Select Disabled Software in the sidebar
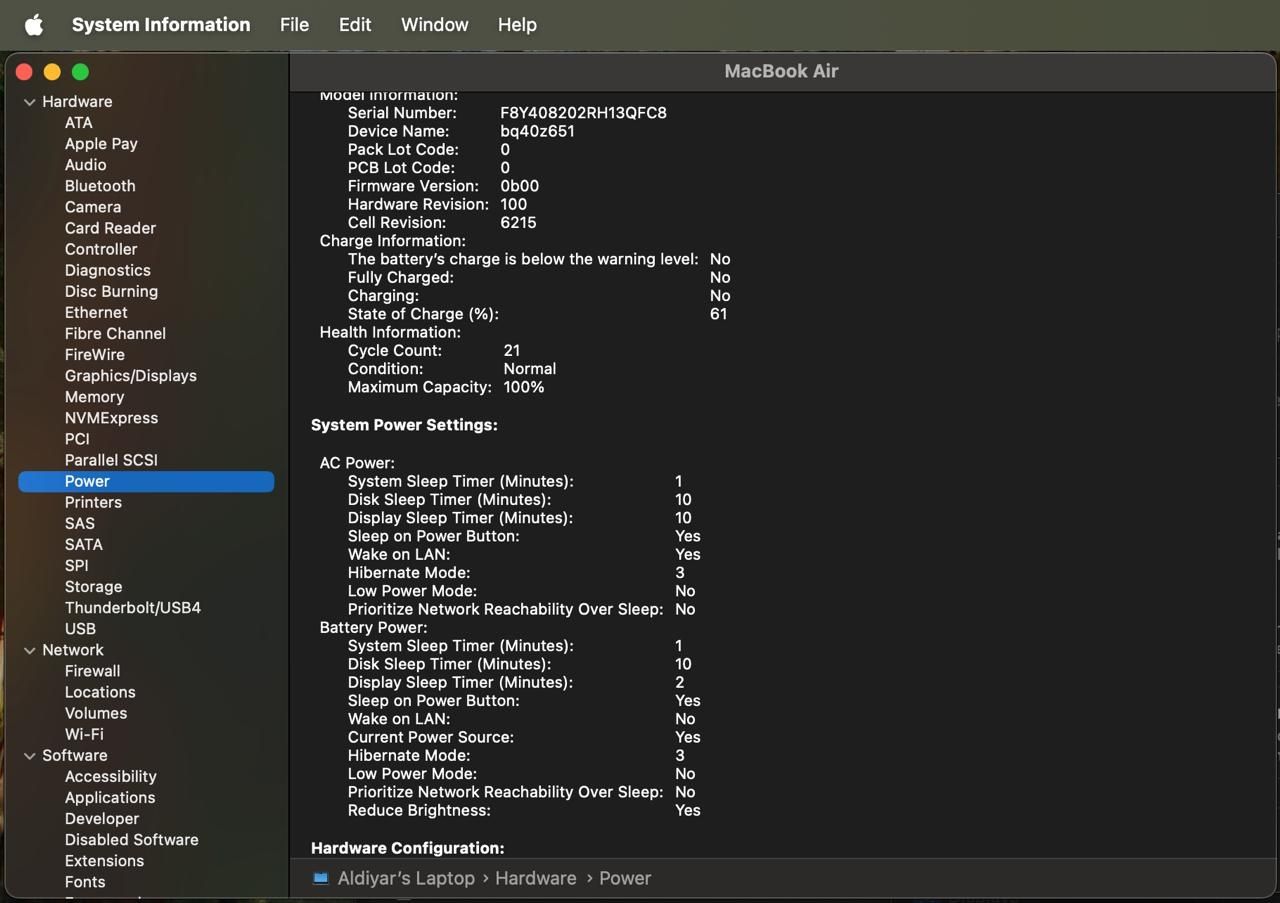Viewport: 1280px width, 903px height. tap(131, 839)
